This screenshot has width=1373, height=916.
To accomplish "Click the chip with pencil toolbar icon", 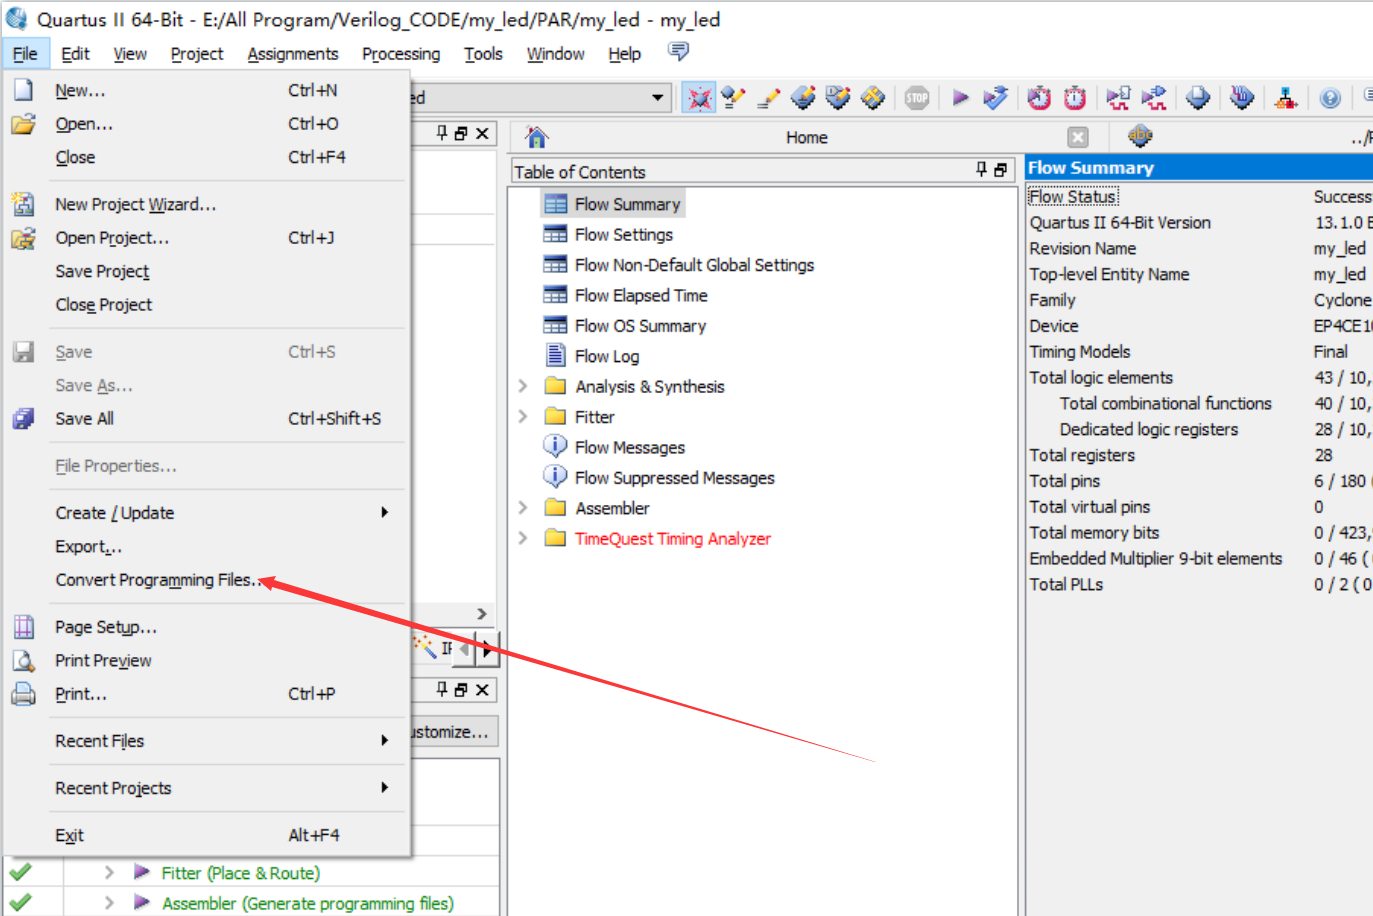I will 803,97.
